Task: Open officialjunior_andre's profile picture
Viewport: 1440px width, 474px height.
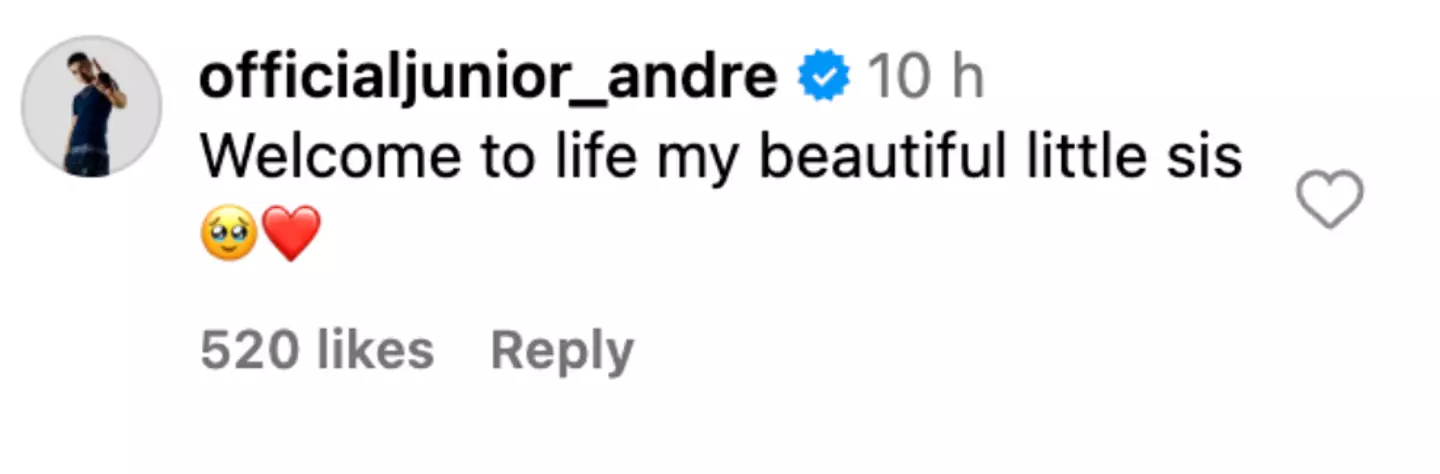Action: click(x=92, y=107)
